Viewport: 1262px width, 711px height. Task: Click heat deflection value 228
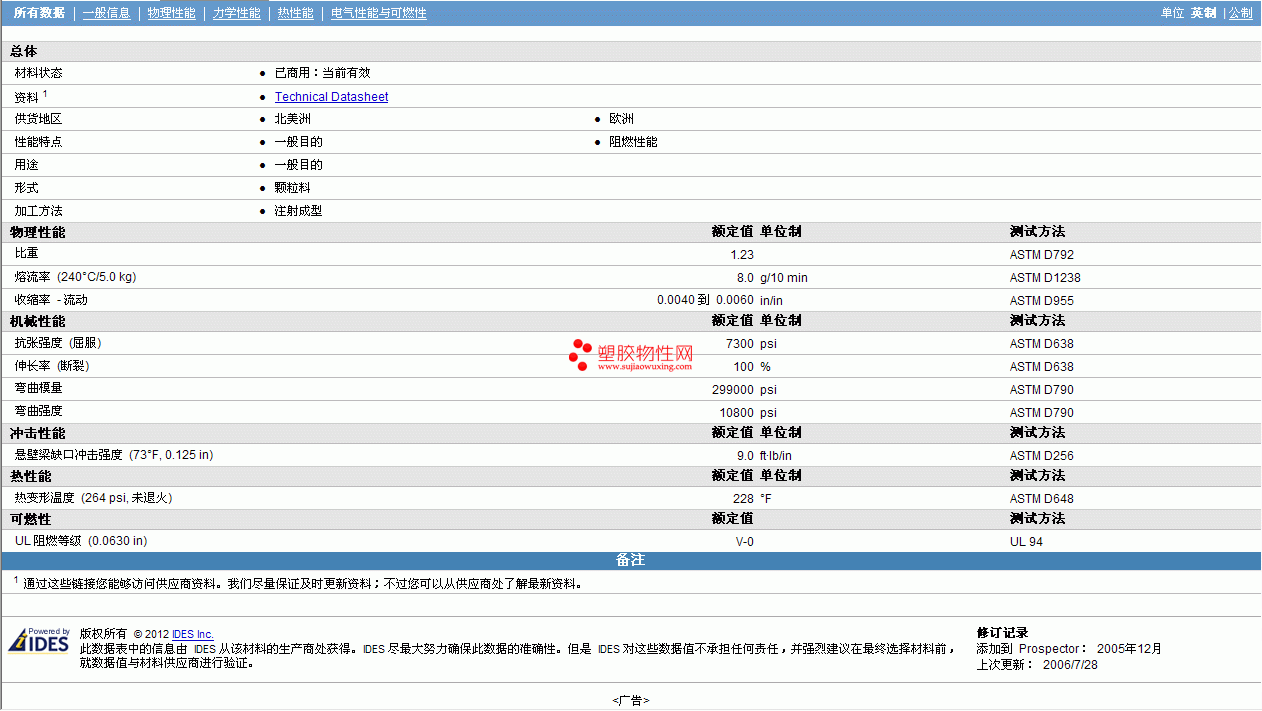743,499
